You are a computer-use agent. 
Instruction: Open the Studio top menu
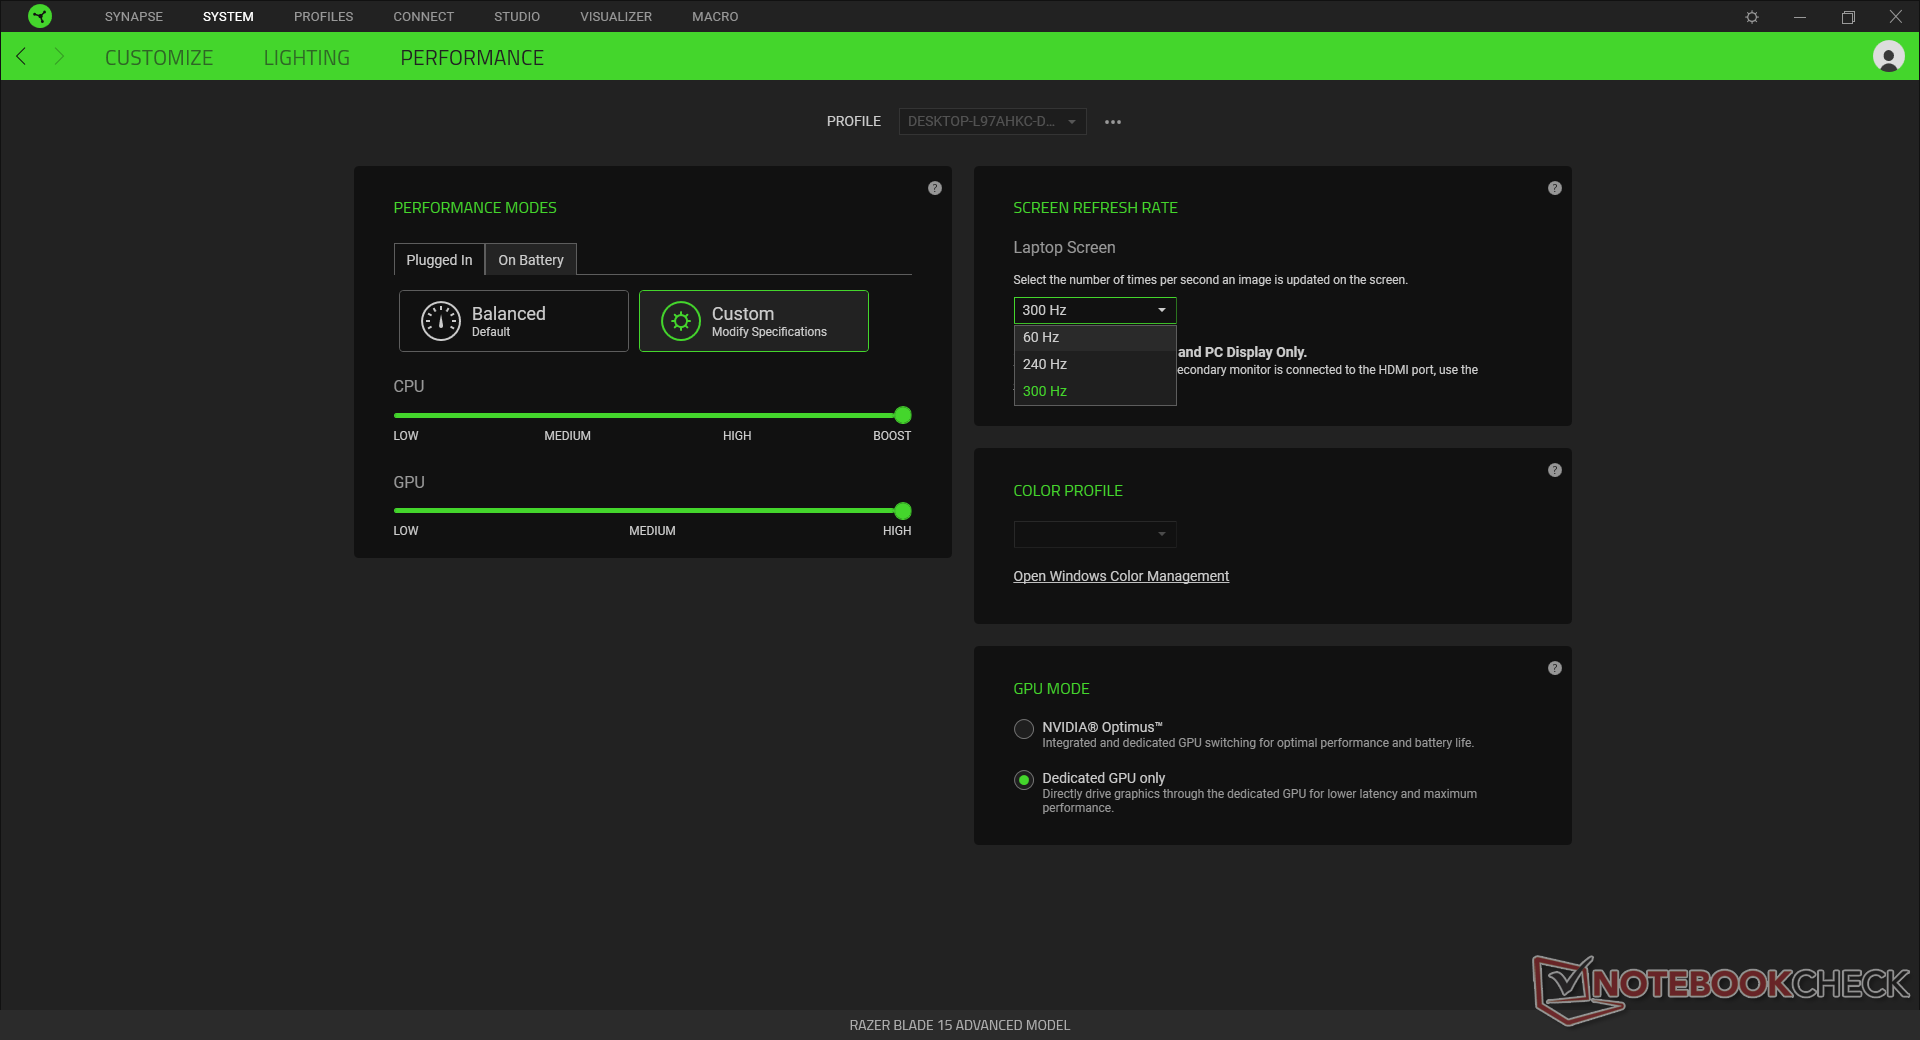516,17
